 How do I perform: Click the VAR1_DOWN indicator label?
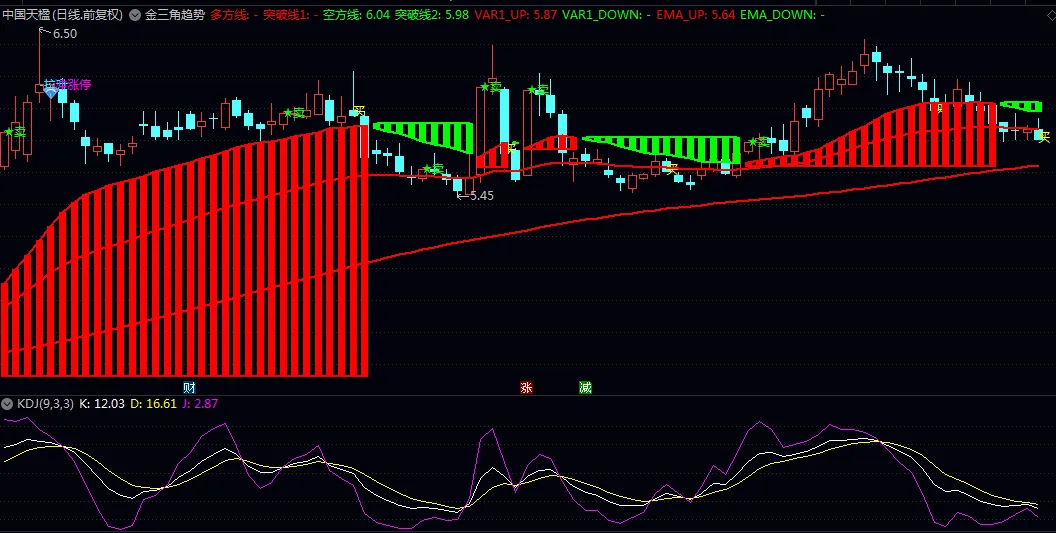coord(607,14)
